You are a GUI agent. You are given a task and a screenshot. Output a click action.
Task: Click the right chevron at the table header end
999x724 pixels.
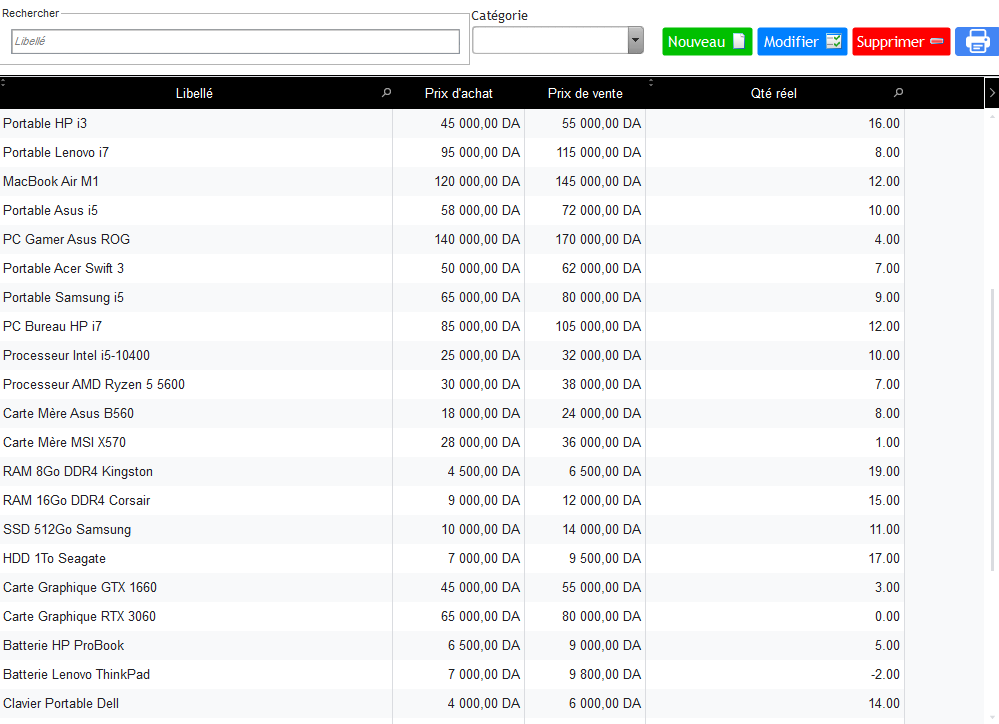click(x=991, y=93)
